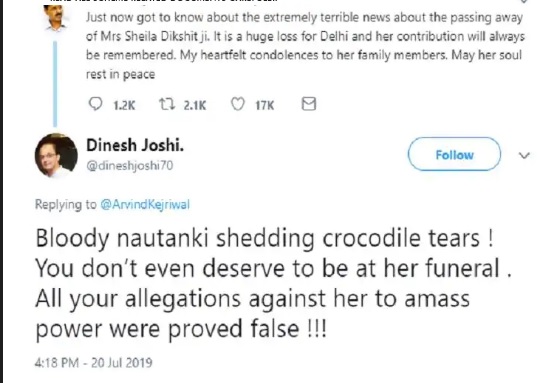
Task: Click the "Replying to" label
Action: pos(65,204)
